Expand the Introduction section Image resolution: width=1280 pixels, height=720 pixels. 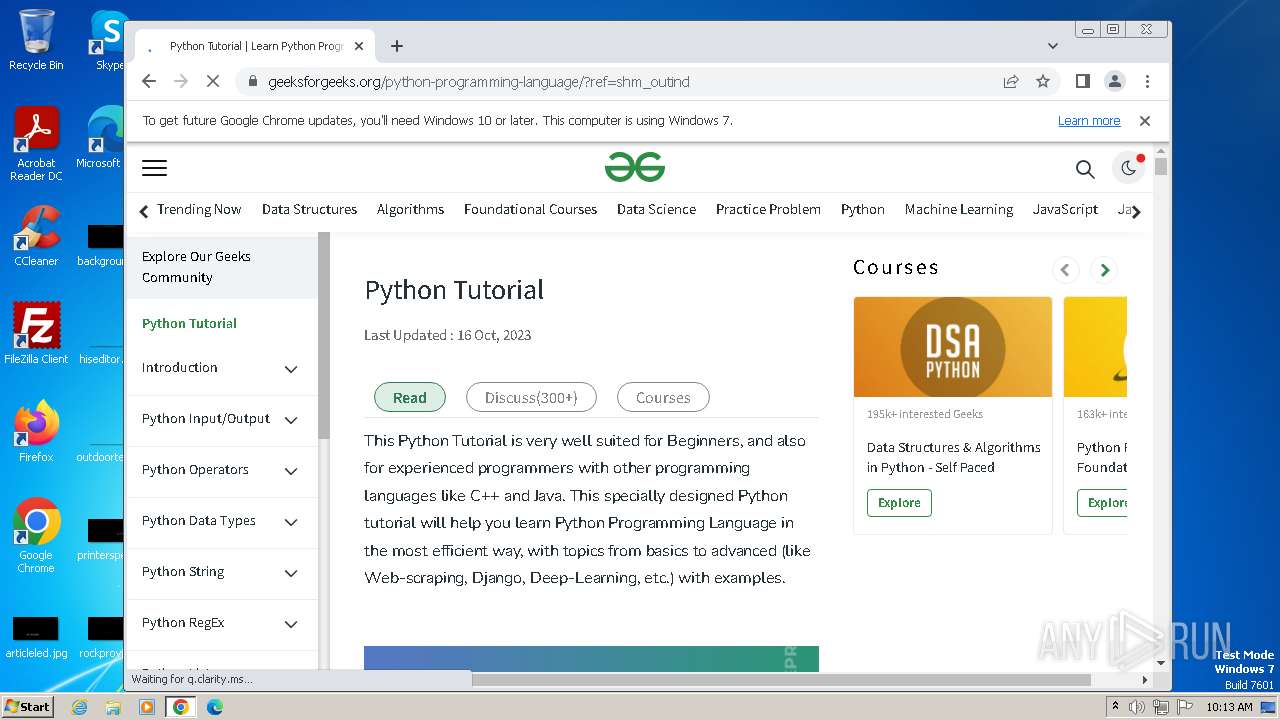(x=291, y=369)
